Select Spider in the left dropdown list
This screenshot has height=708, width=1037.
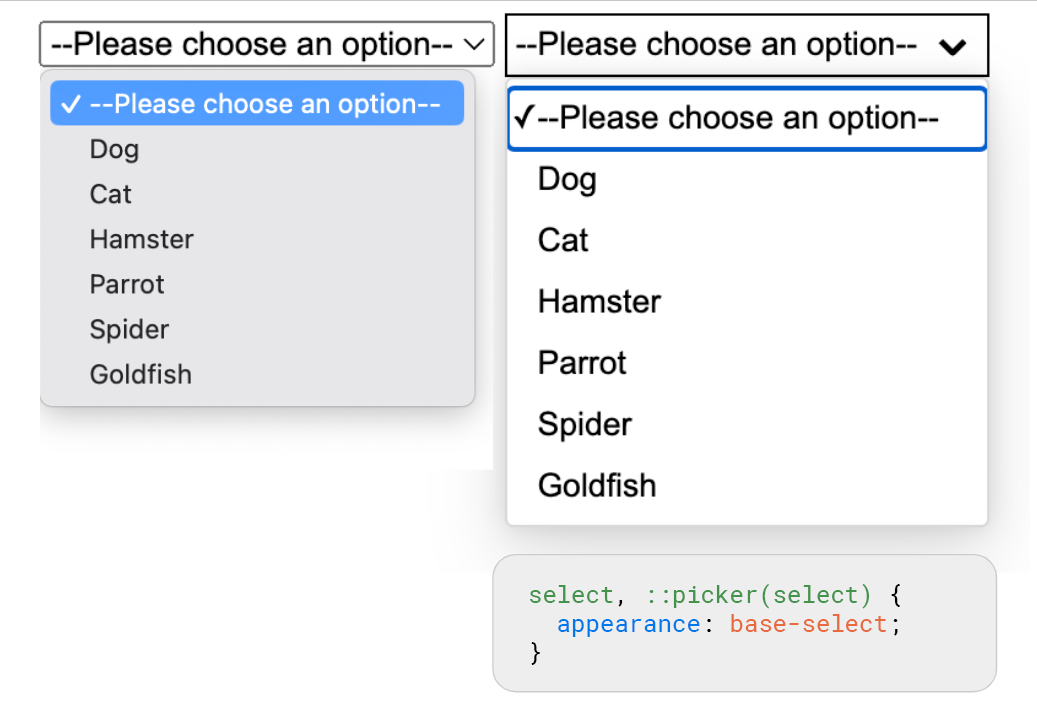tap(129, 329)
